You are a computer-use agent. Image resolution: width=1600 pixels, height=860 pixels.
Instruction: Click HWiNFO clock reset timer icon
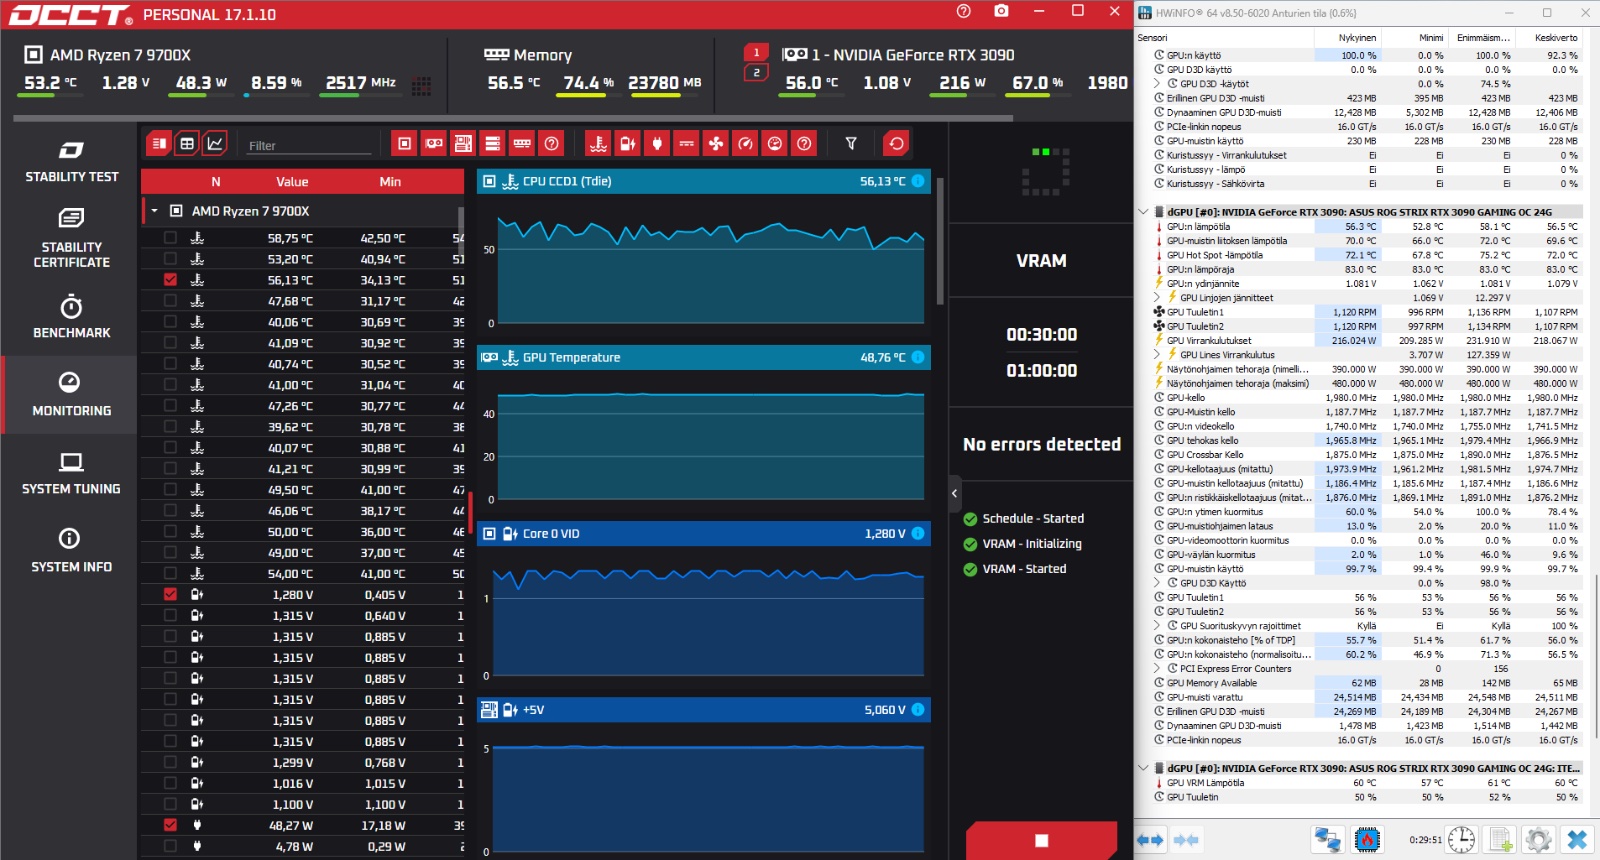tap(1462, 840)
